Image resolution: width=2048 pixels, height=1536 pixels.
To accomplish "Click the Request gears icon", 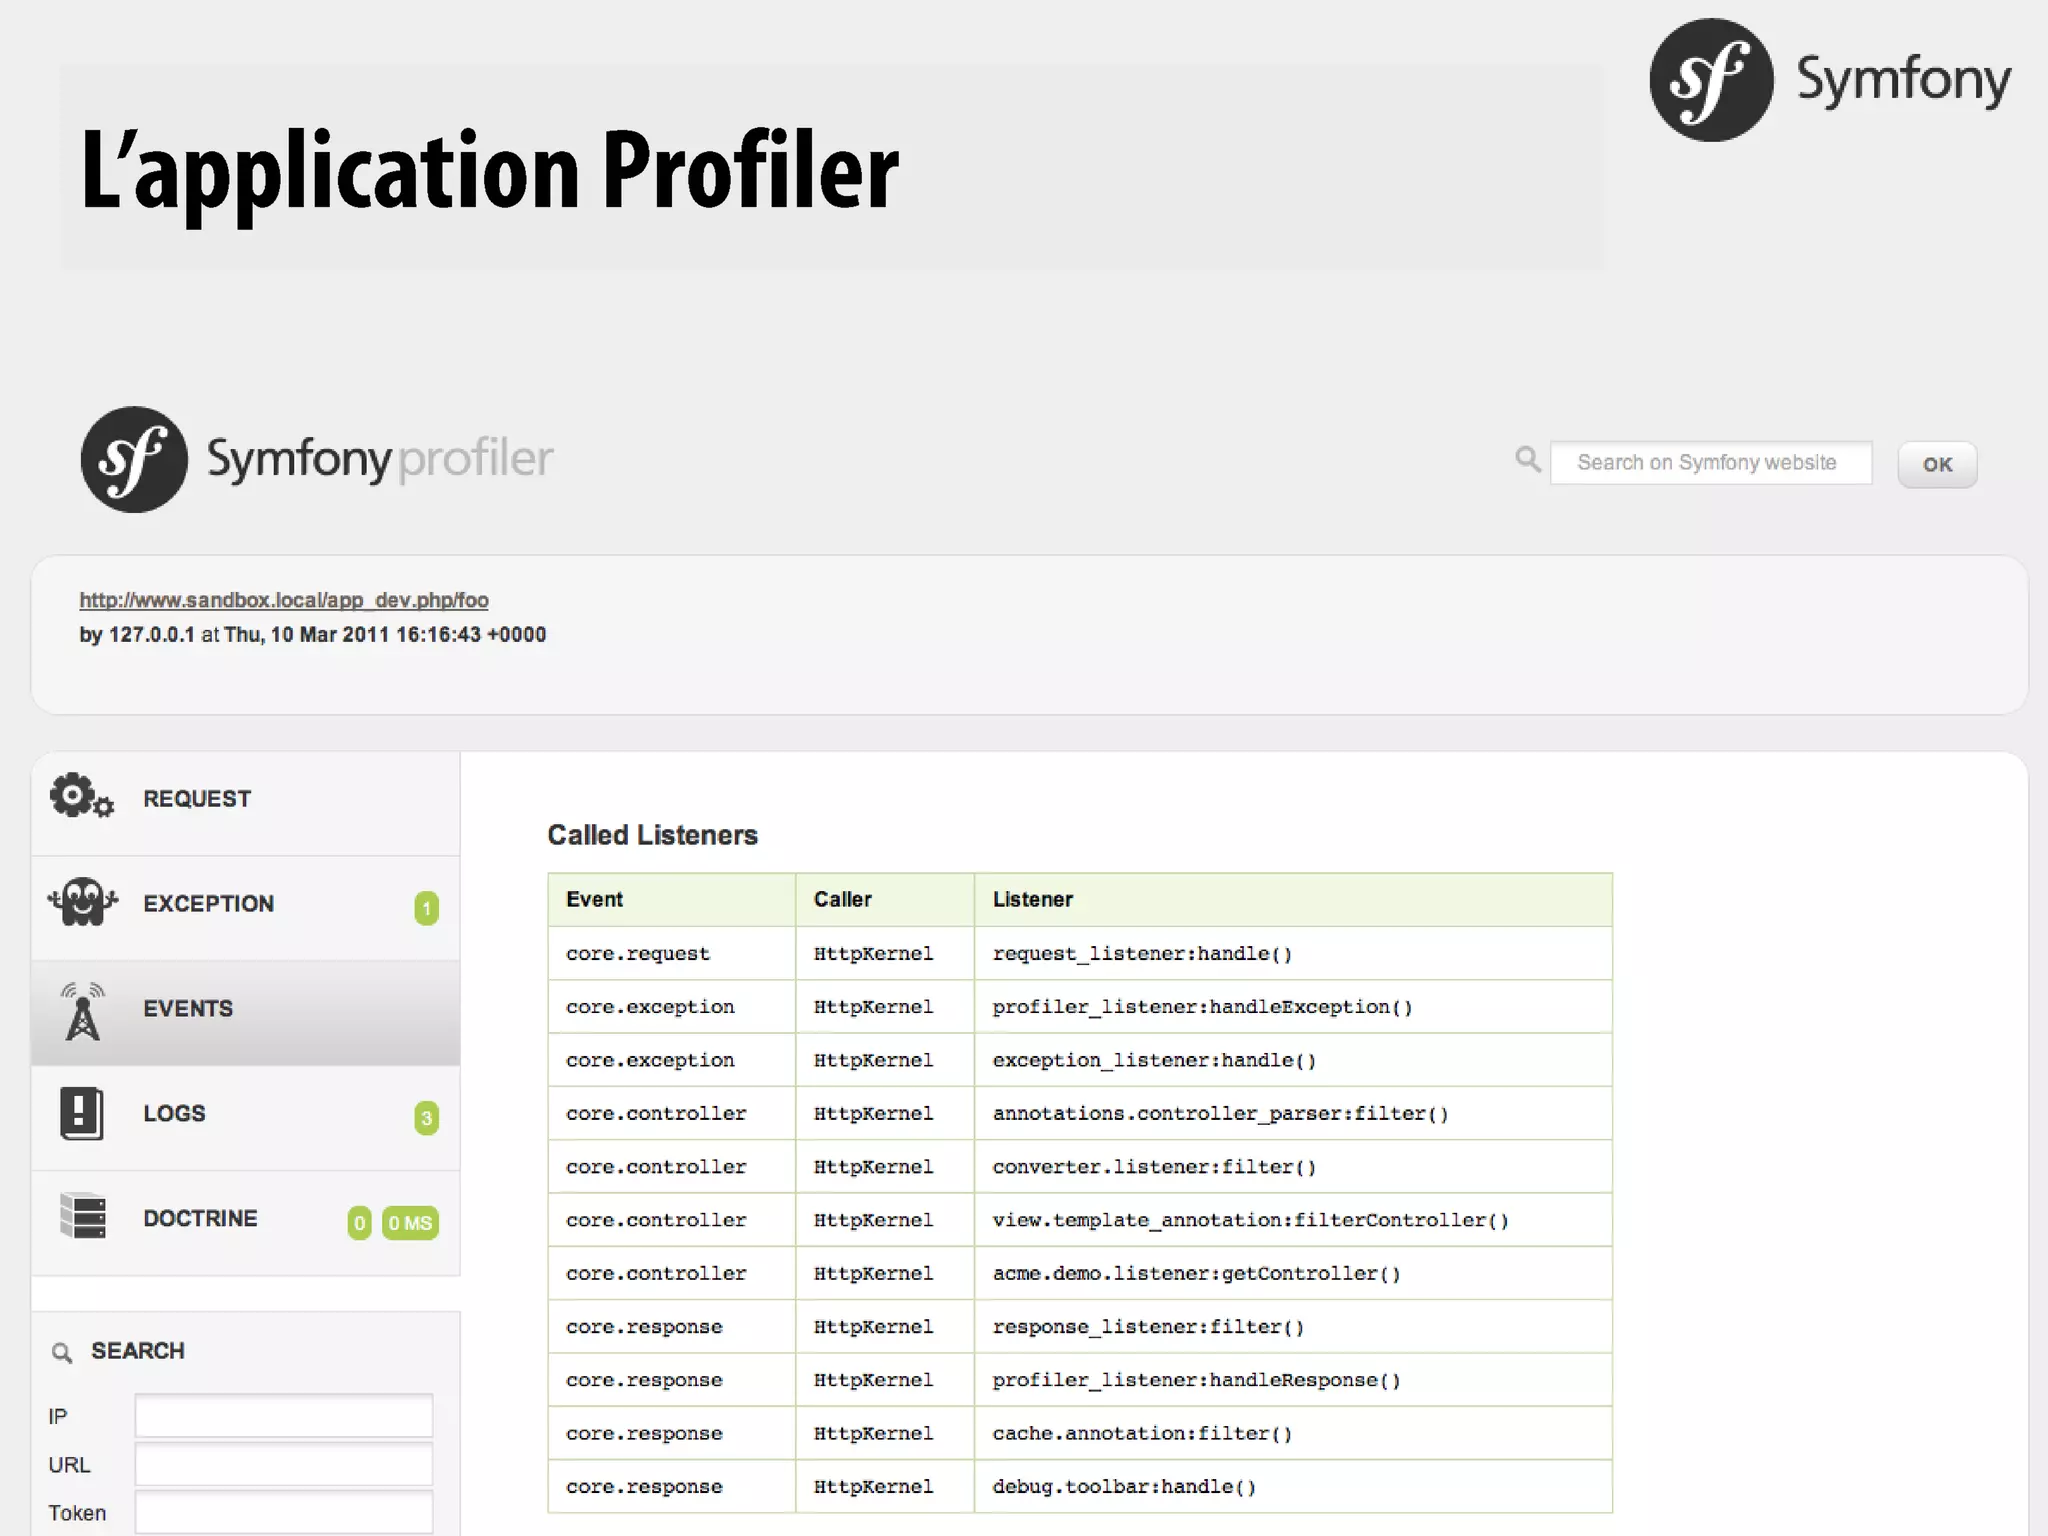I will coord(82,797).
